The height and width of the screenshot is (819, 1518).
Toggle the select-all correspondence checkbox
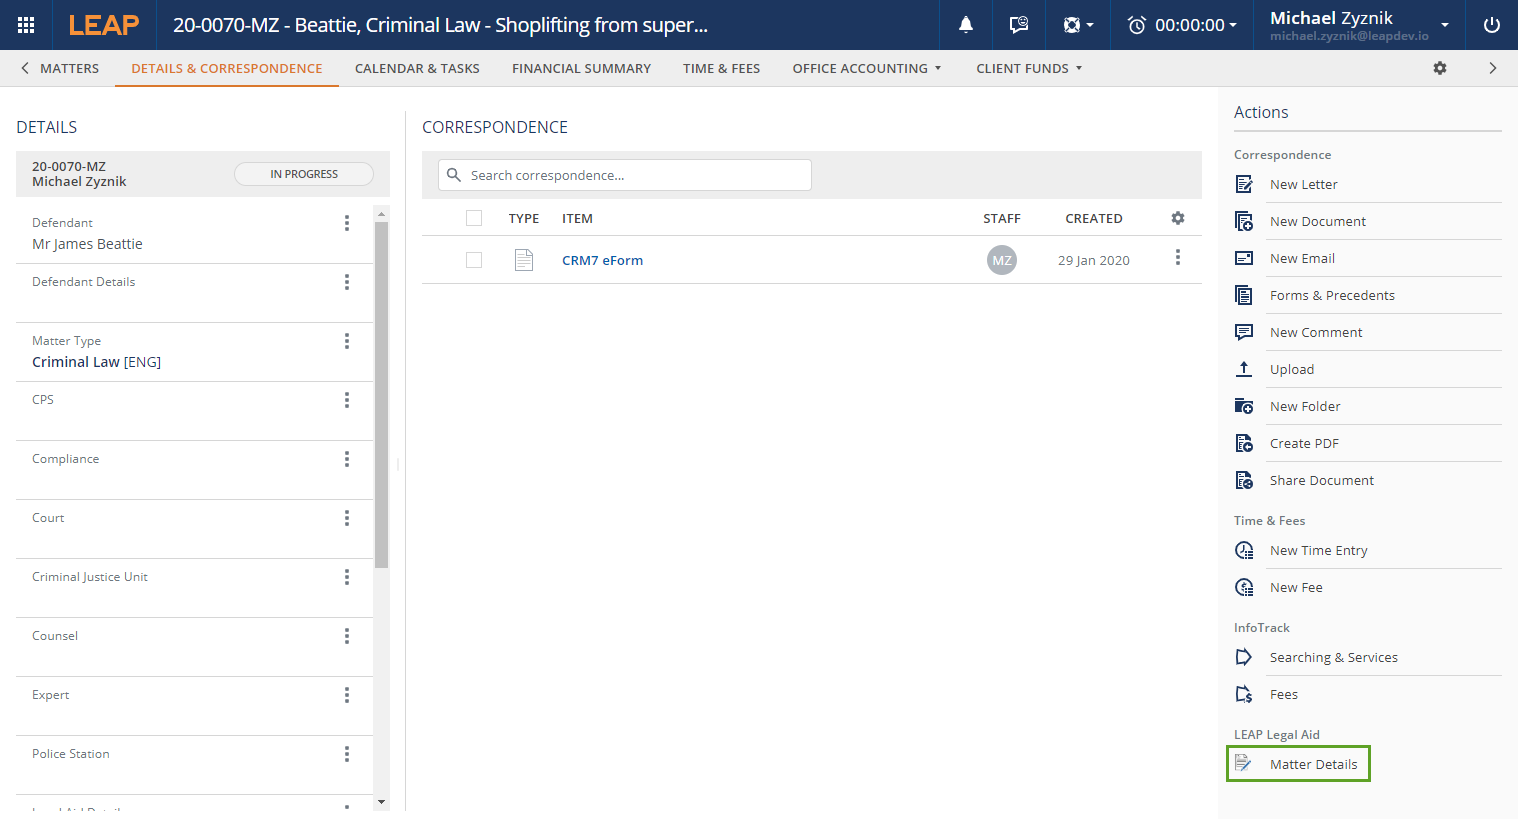[474, 218]
